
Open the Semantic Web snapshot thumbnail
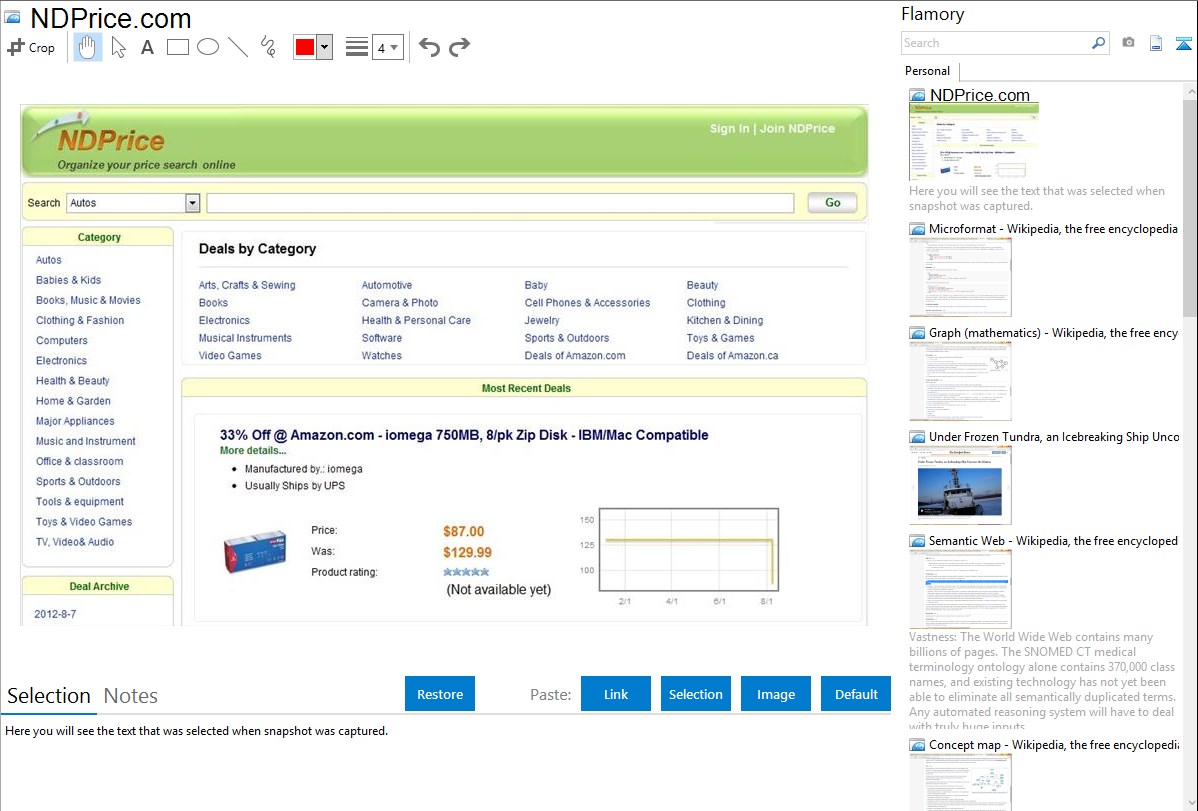tap(960, 589)
